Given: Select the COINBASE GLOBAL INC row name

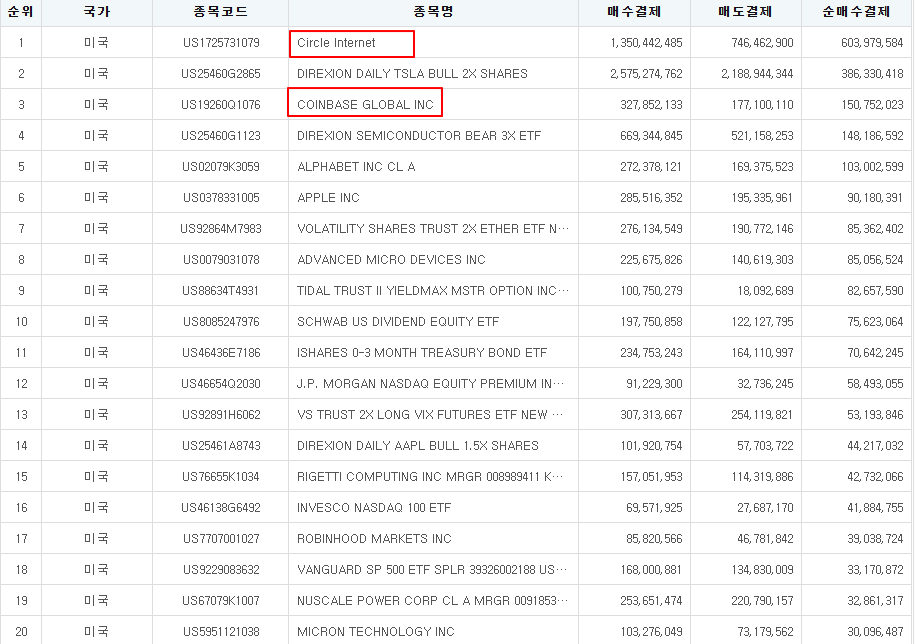Looking at the screenshot, I should (365, 104).
